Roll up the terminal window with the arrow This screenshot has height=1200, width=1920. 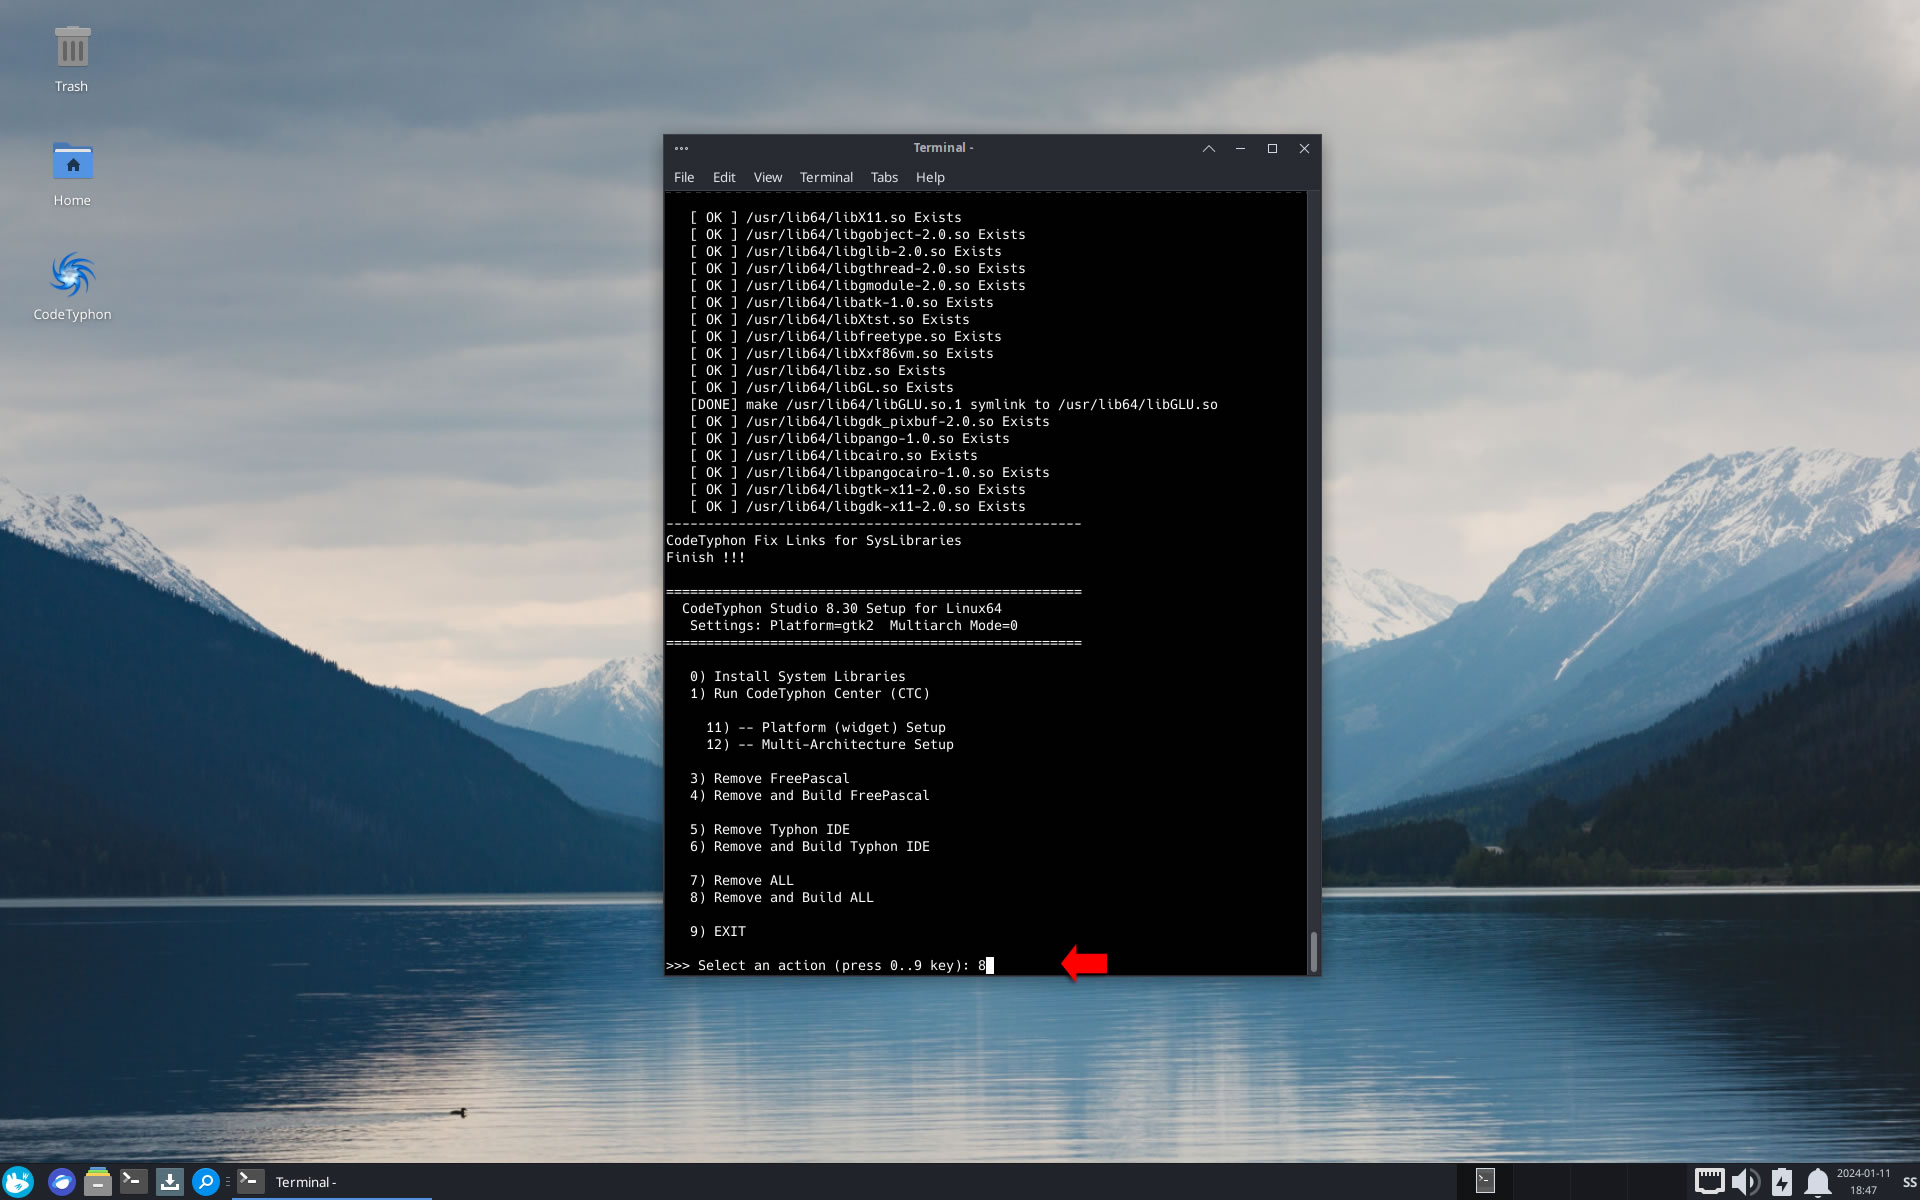click(x=1208, y=148)
